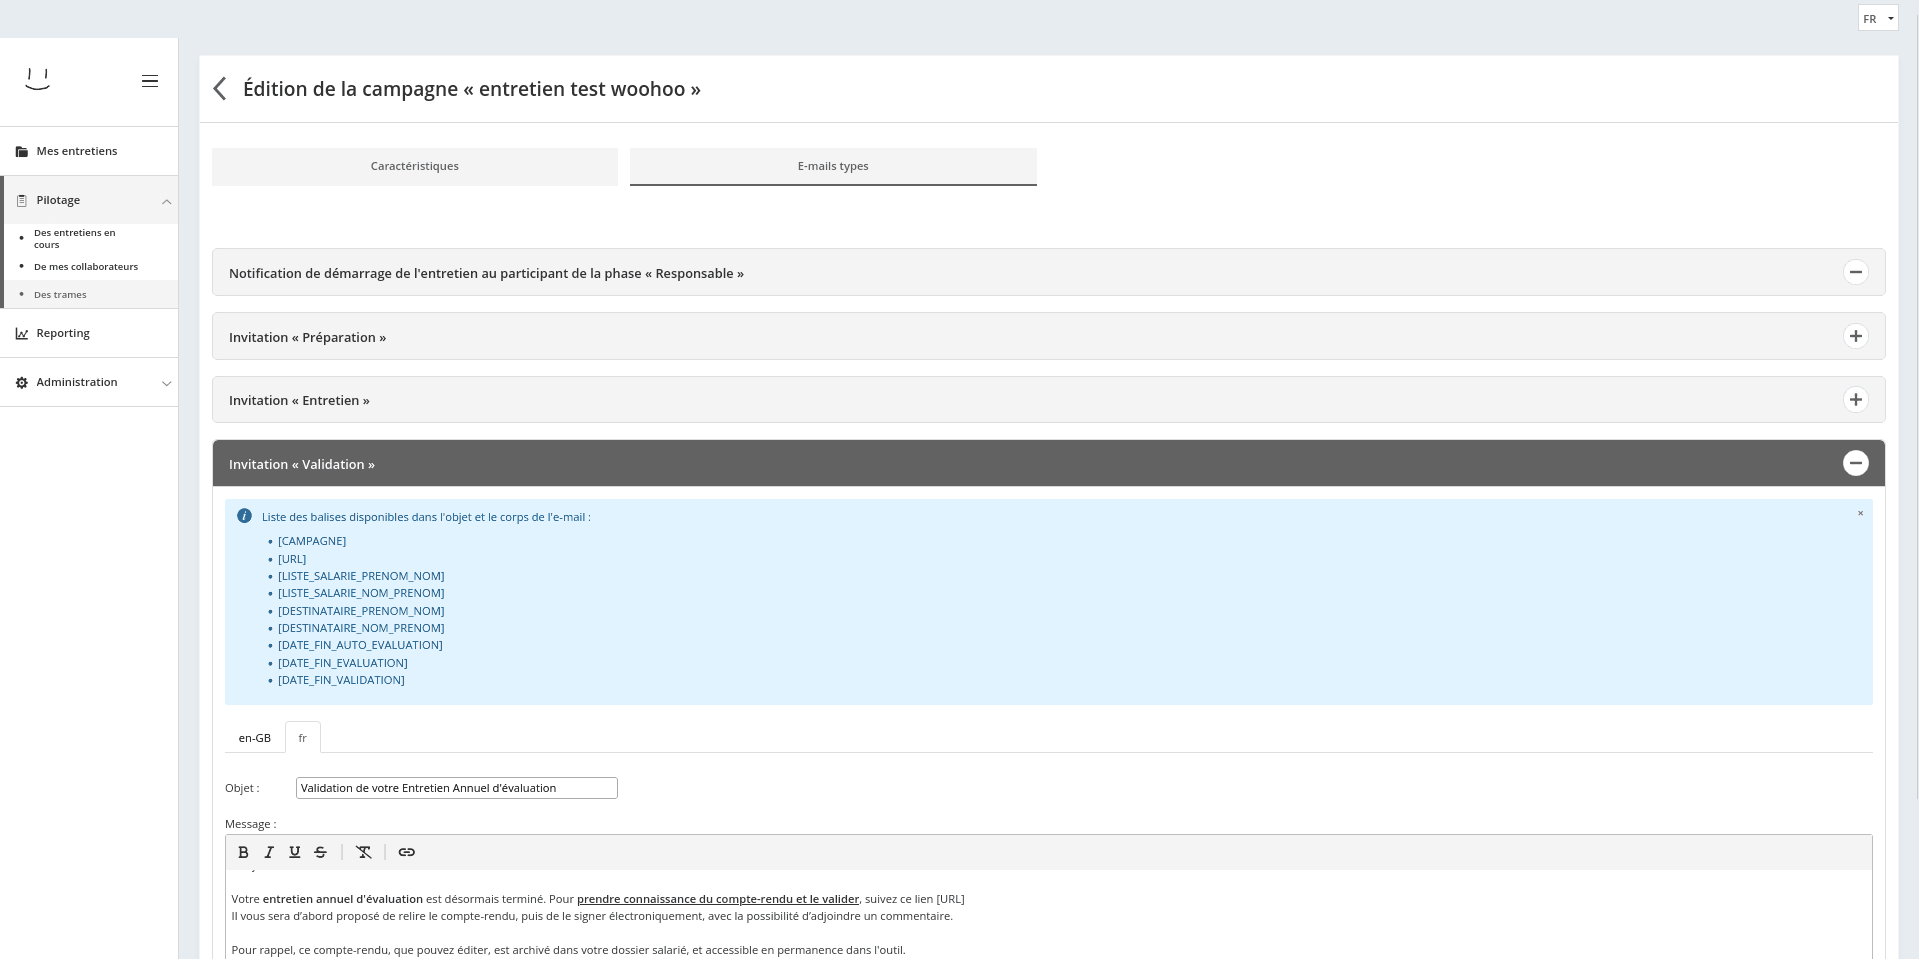
Task: Expand the Invitation « Entretien » section
Action: [x=1855, y=400]
